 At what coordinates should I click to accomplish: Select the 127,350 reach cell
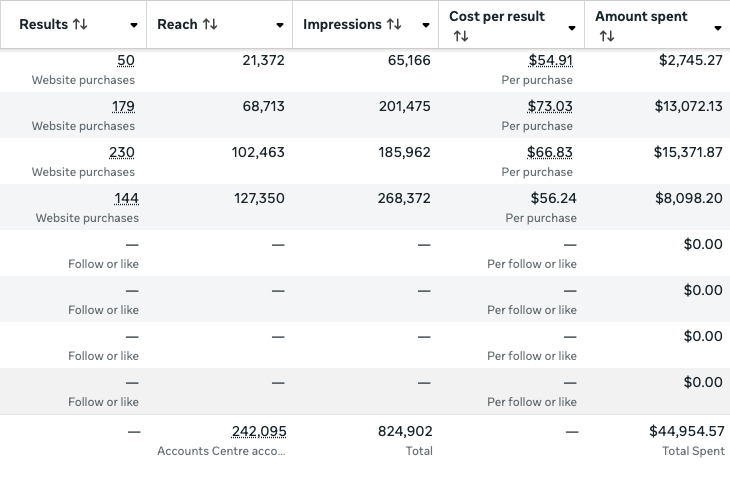259,199
